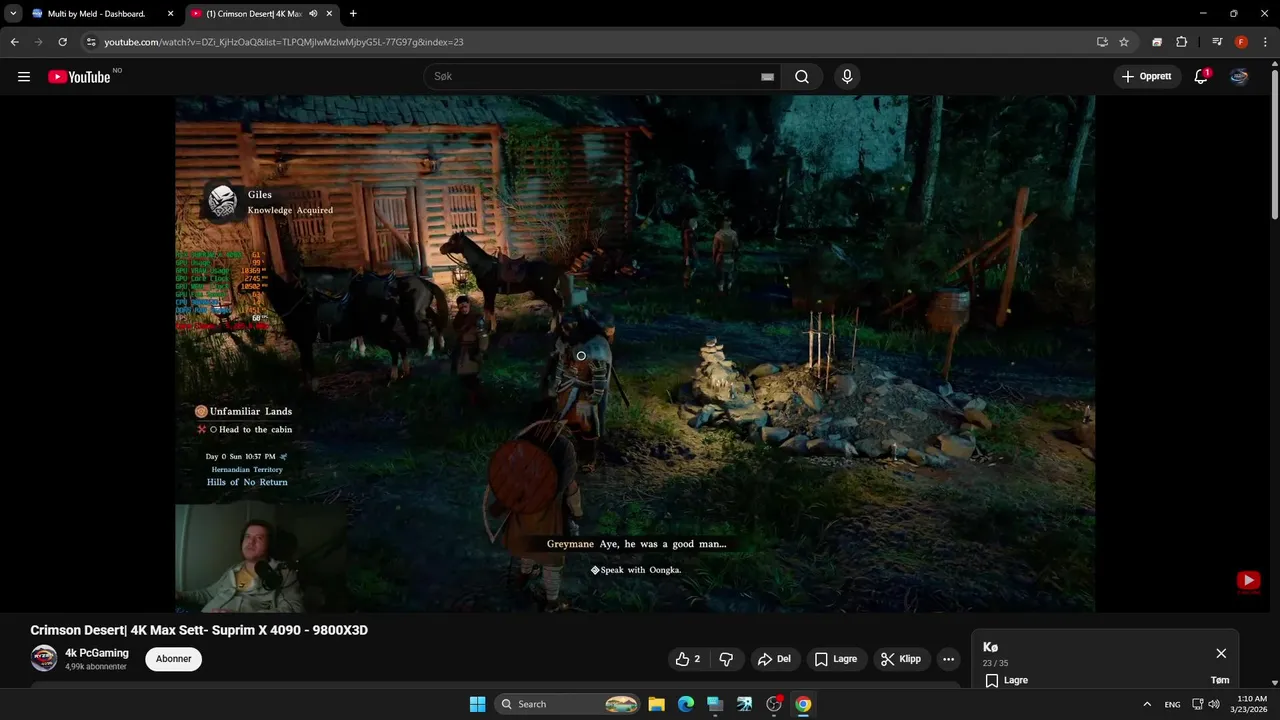The width and height of the screenshot is (1280, 720).
Task: Open the Chrome extensions puzzle icon
Action: 1182,42
